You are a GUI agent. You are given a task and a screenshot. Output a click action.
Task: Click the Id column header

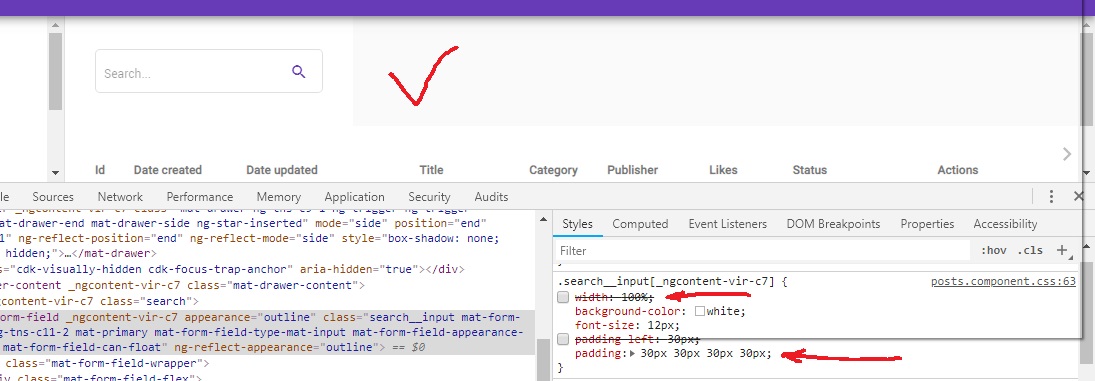(x=100, y=170)
